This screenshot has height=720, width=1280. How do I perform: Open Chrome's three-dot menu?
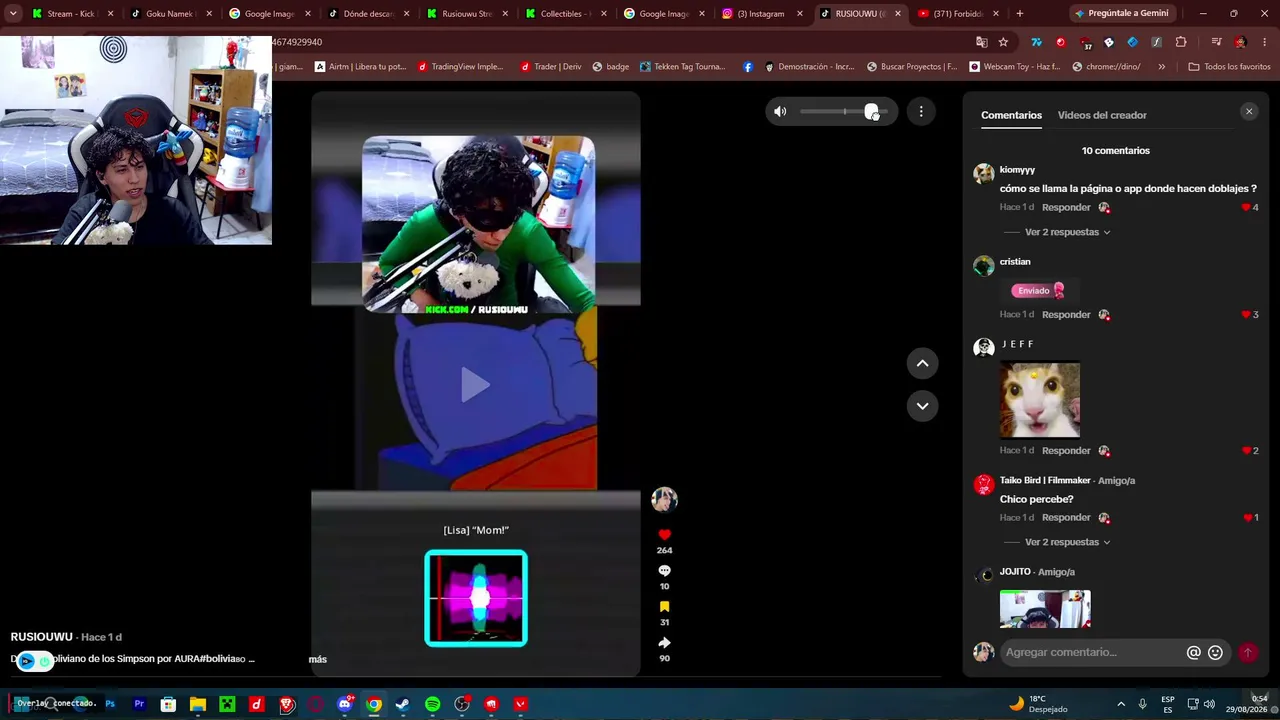1264,42
